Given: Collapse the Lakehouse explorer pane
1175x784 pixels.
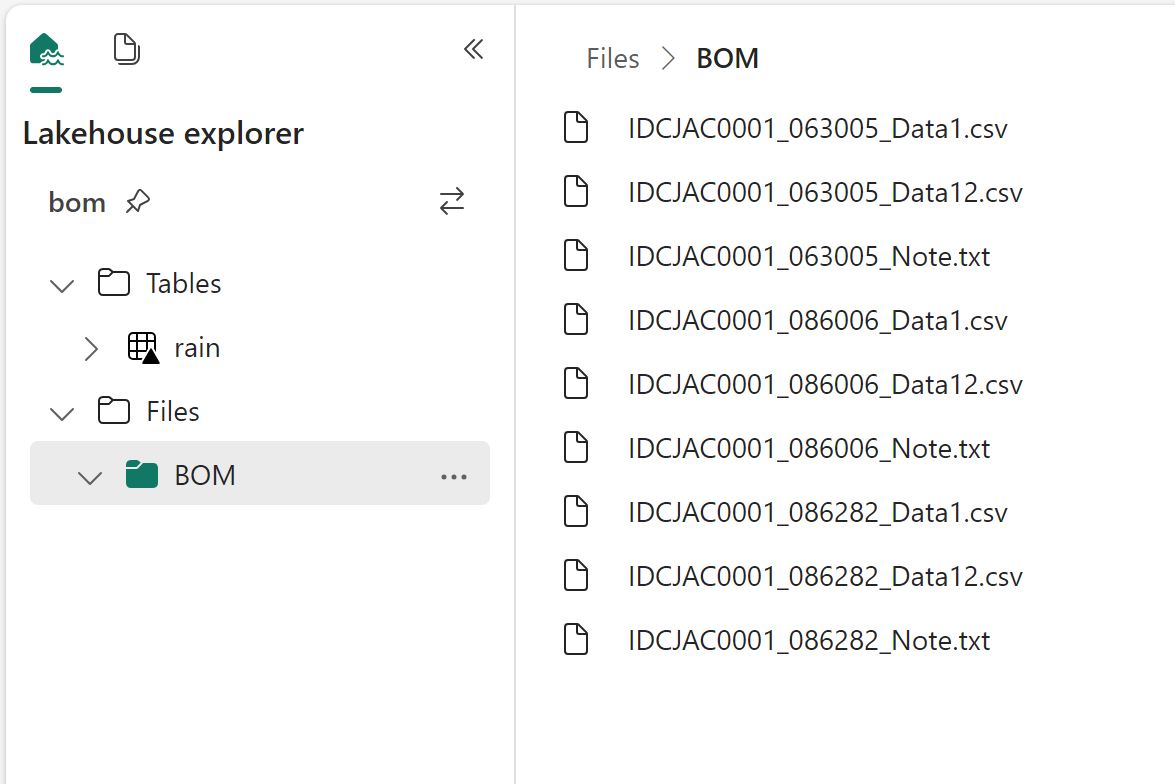Looking at the screenshot, I should [x=473, y=50].
